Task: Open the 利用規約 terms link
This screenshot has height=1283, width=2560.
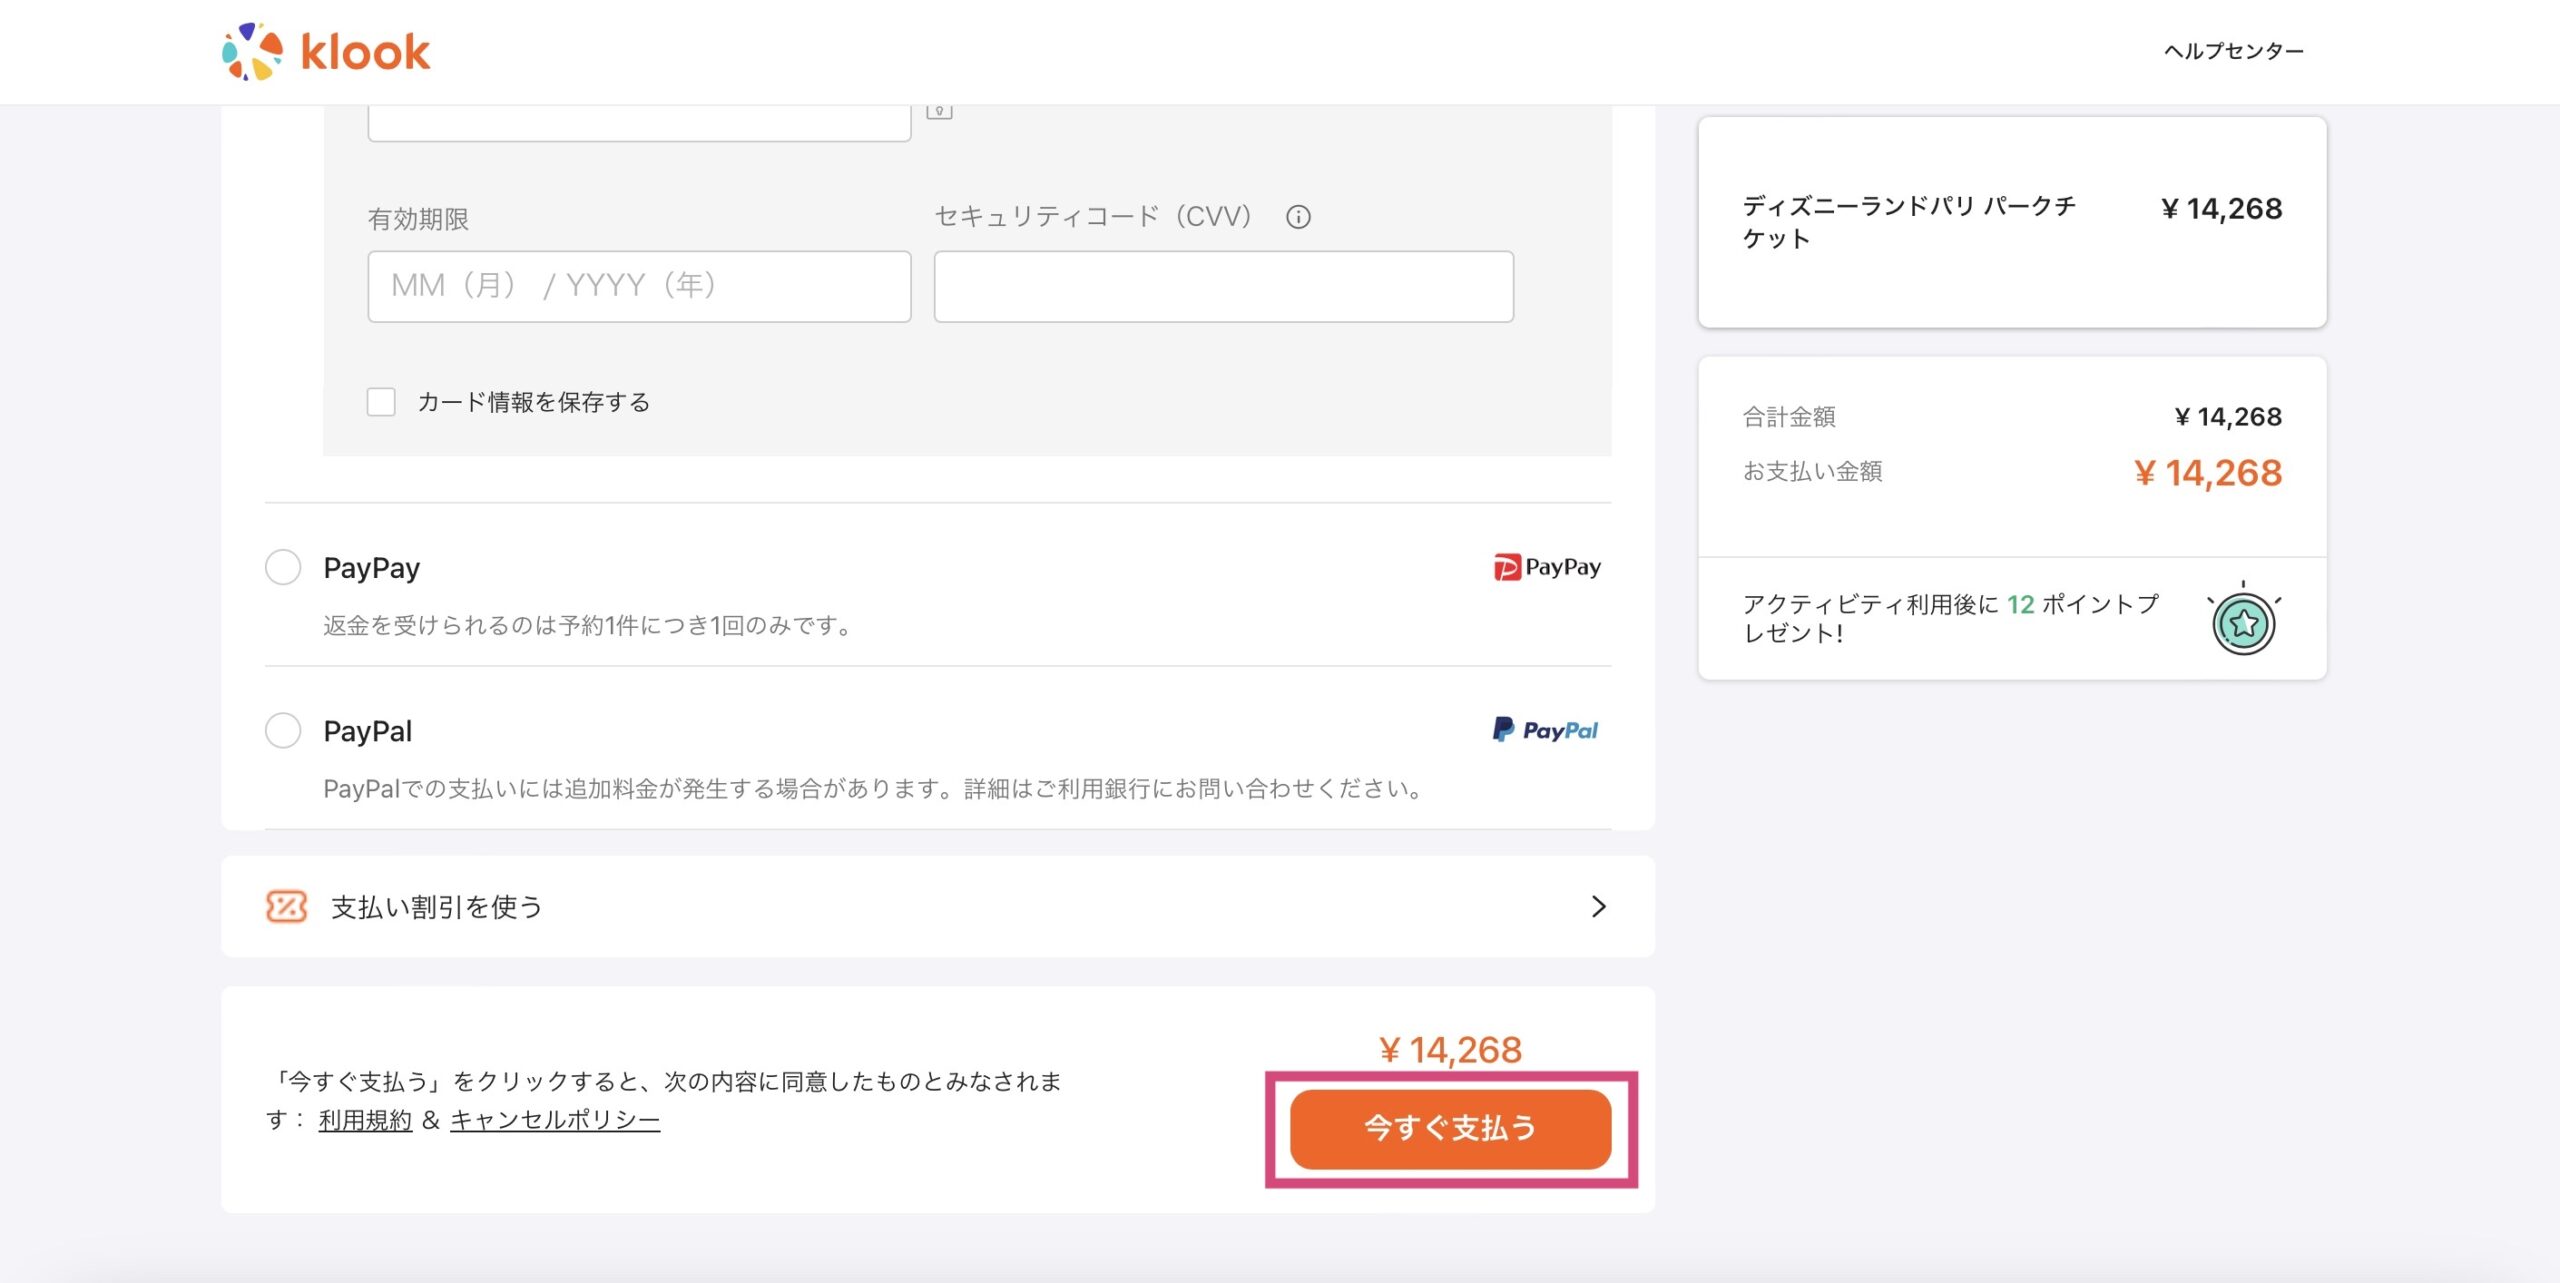Action: coord(365,1120)
